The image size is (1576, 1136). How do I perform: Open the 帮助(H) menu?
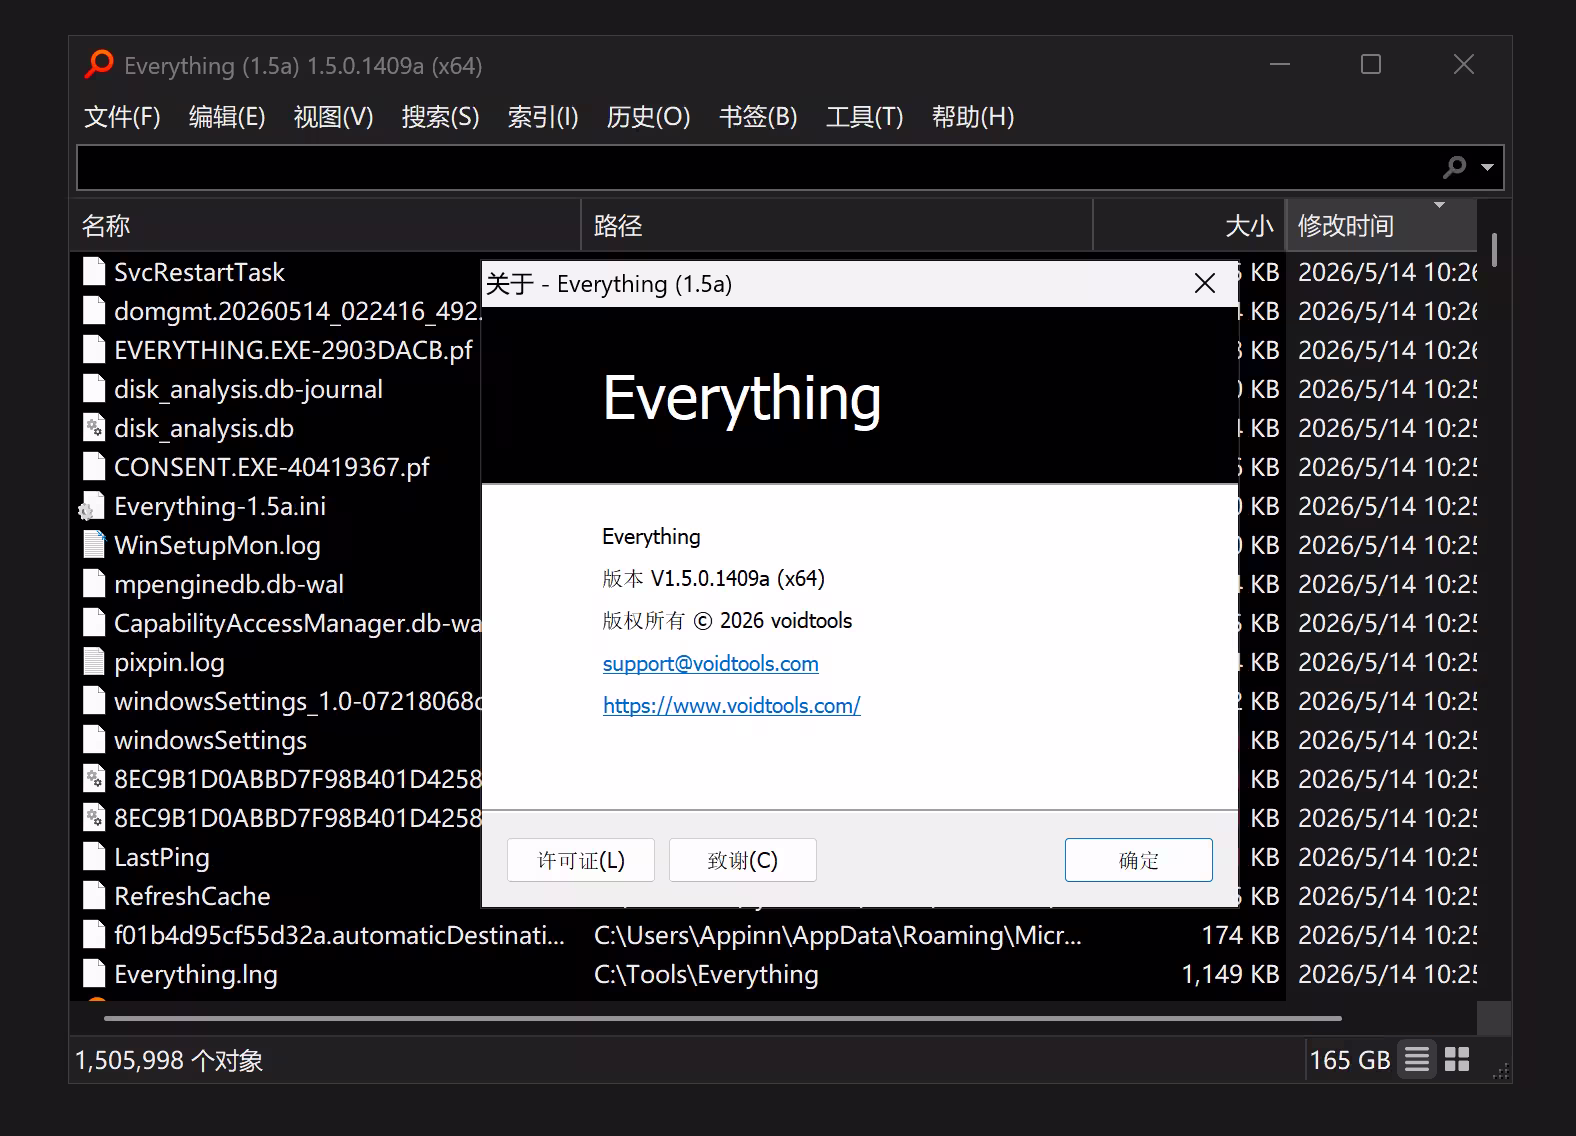[x=973, y=117]
